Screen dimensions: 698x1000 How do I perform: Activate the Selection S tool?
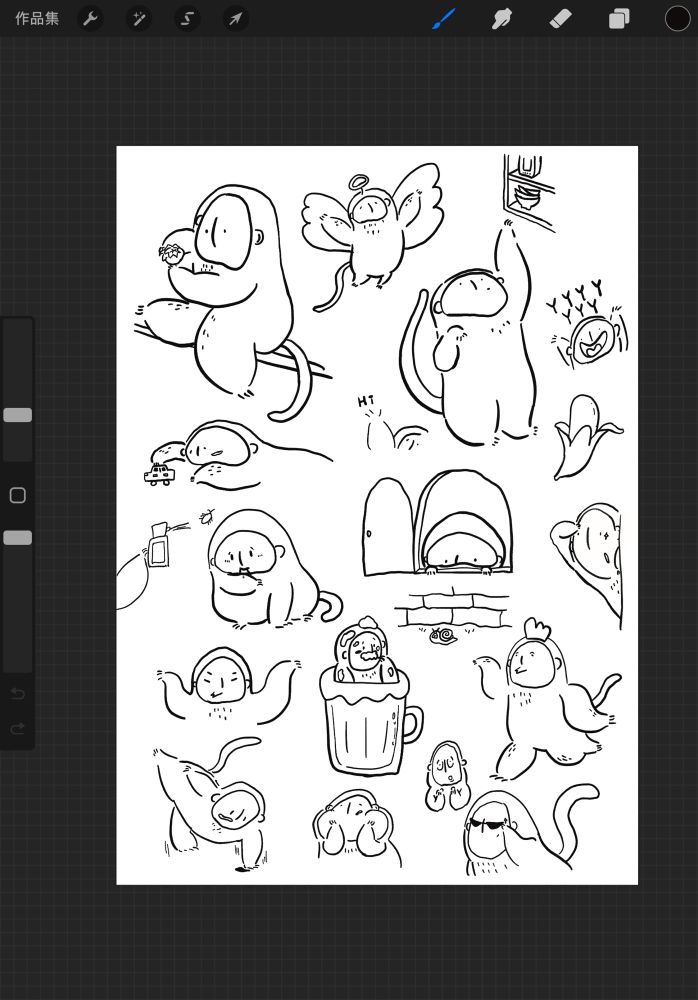(187, 18)
